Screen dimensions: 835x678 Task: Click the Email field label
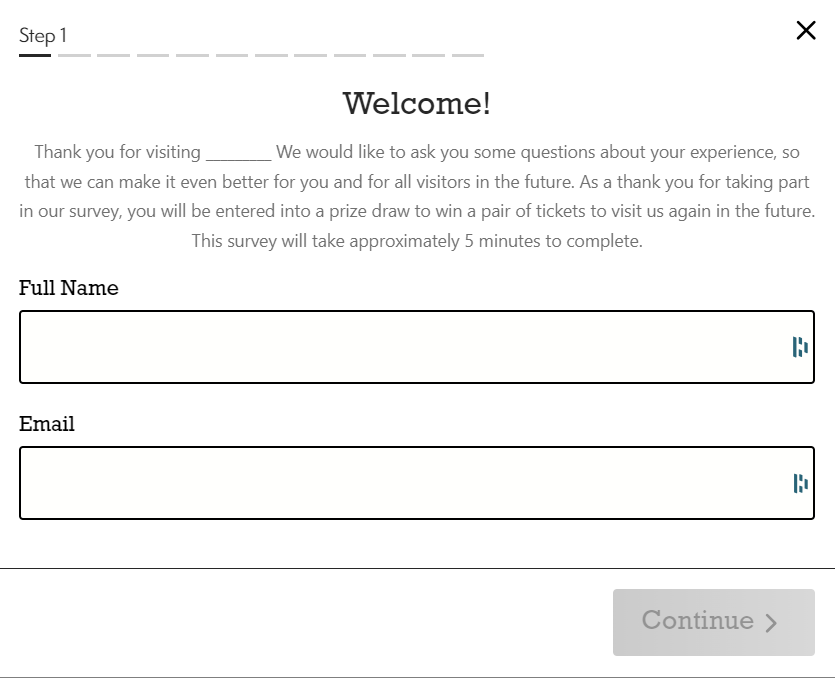(46, 424)
